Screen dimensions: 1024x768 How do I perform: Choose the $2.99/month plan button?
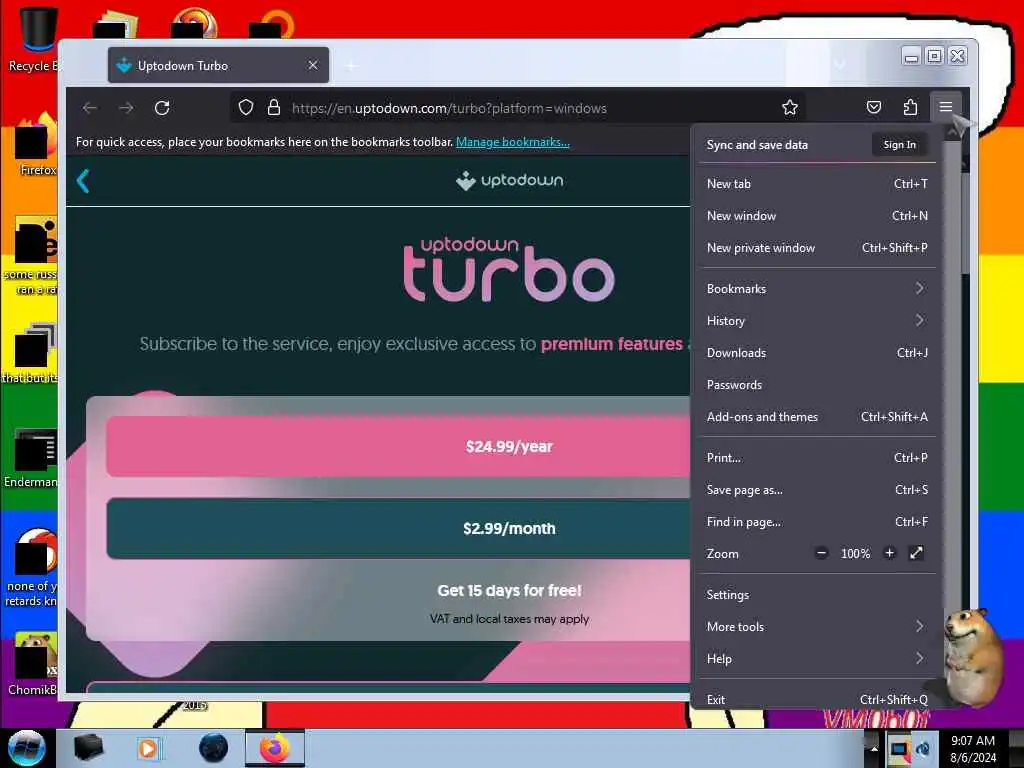(x=398, y=528)
